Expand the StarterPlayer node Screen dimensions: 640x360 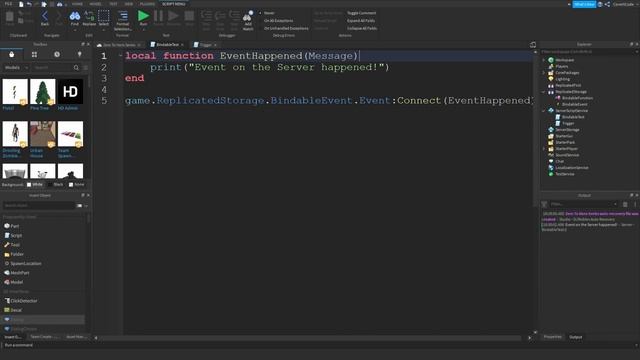coord(544,149)
